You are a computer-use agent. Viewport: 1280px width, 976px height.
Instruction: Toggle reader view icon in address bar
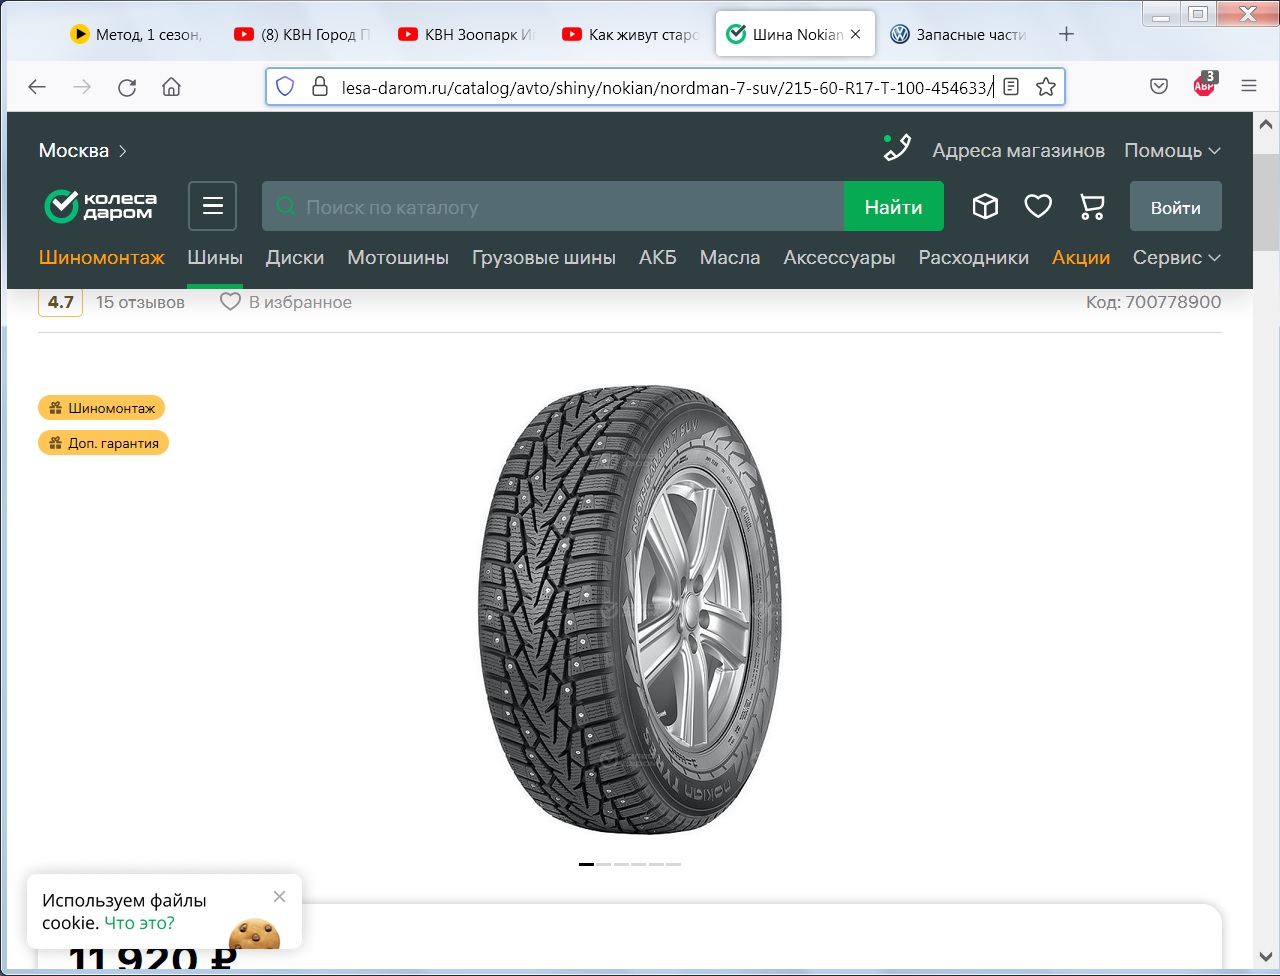coord(1011,87)
